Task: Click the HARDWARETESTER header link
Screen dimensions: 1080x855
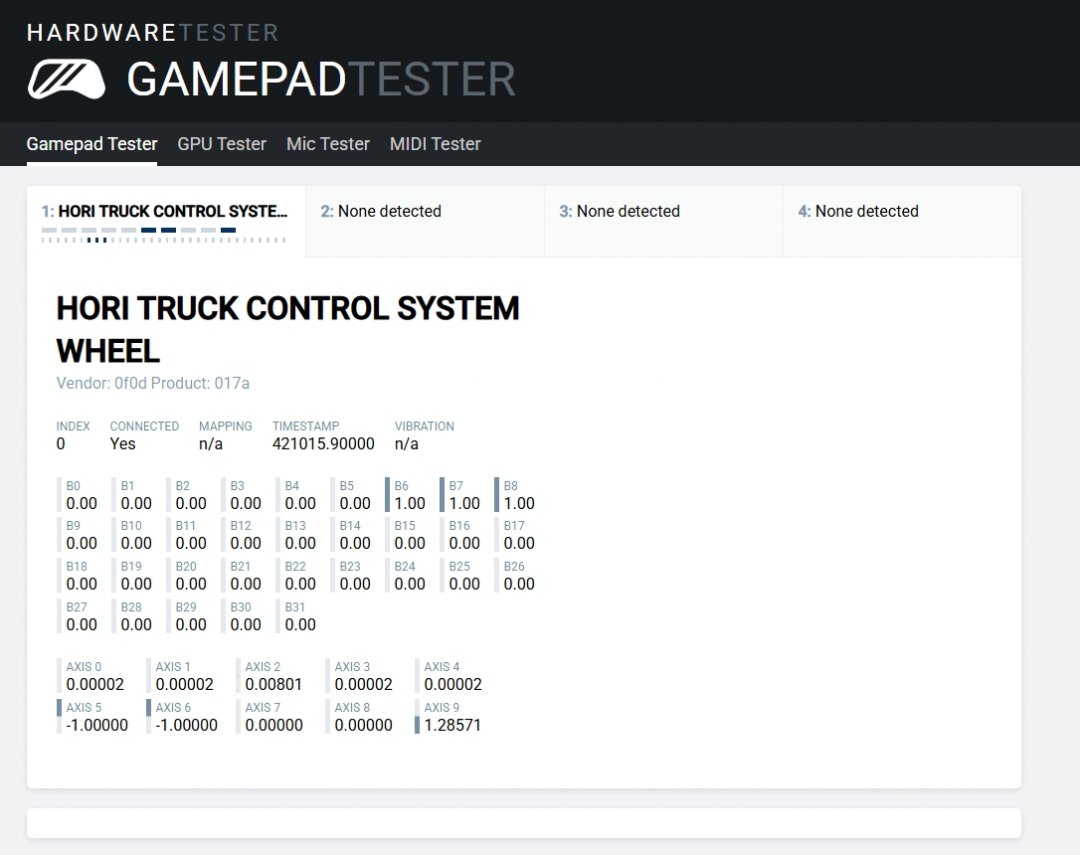Action: pyautogui.click(x=152, y=32)
